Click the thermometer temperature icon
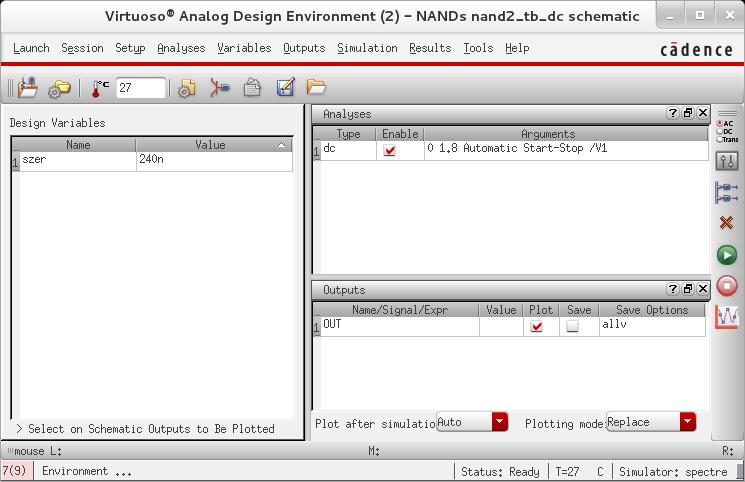 [x=99, y=88]
